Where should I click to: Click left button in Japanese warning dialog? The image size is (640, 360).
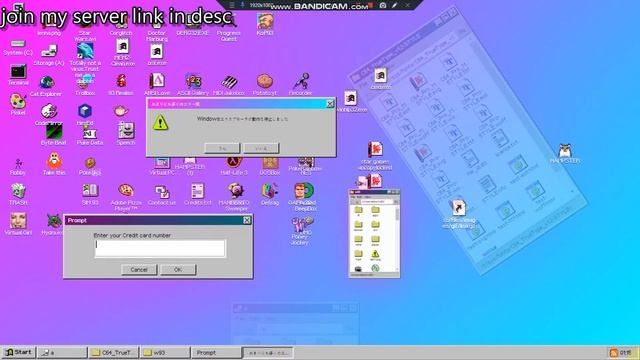tap(222, 149)
